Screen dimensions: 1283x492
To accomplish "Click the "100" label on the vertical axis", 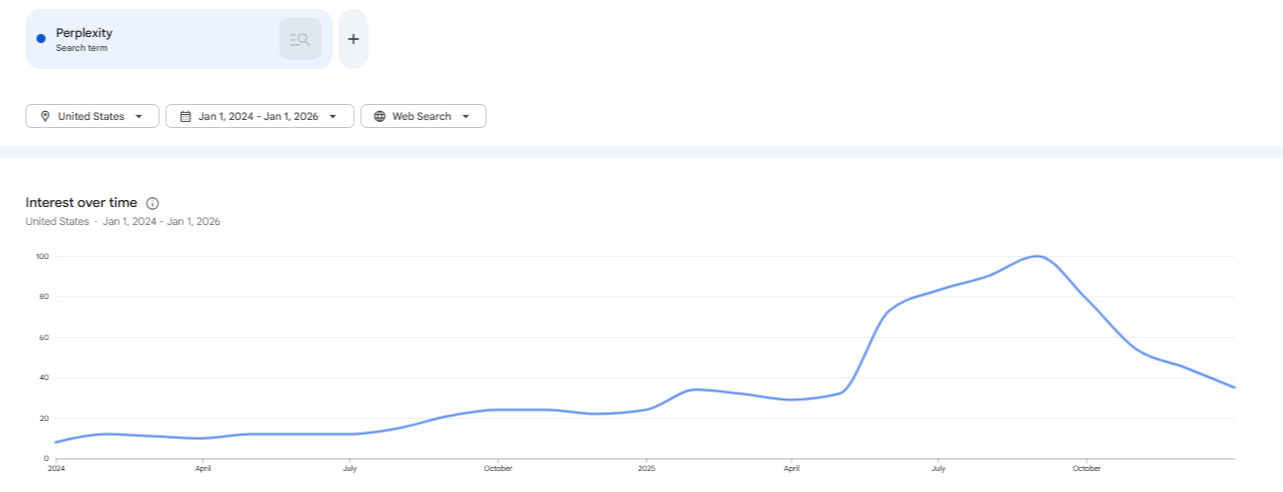I will coord(41,256).
